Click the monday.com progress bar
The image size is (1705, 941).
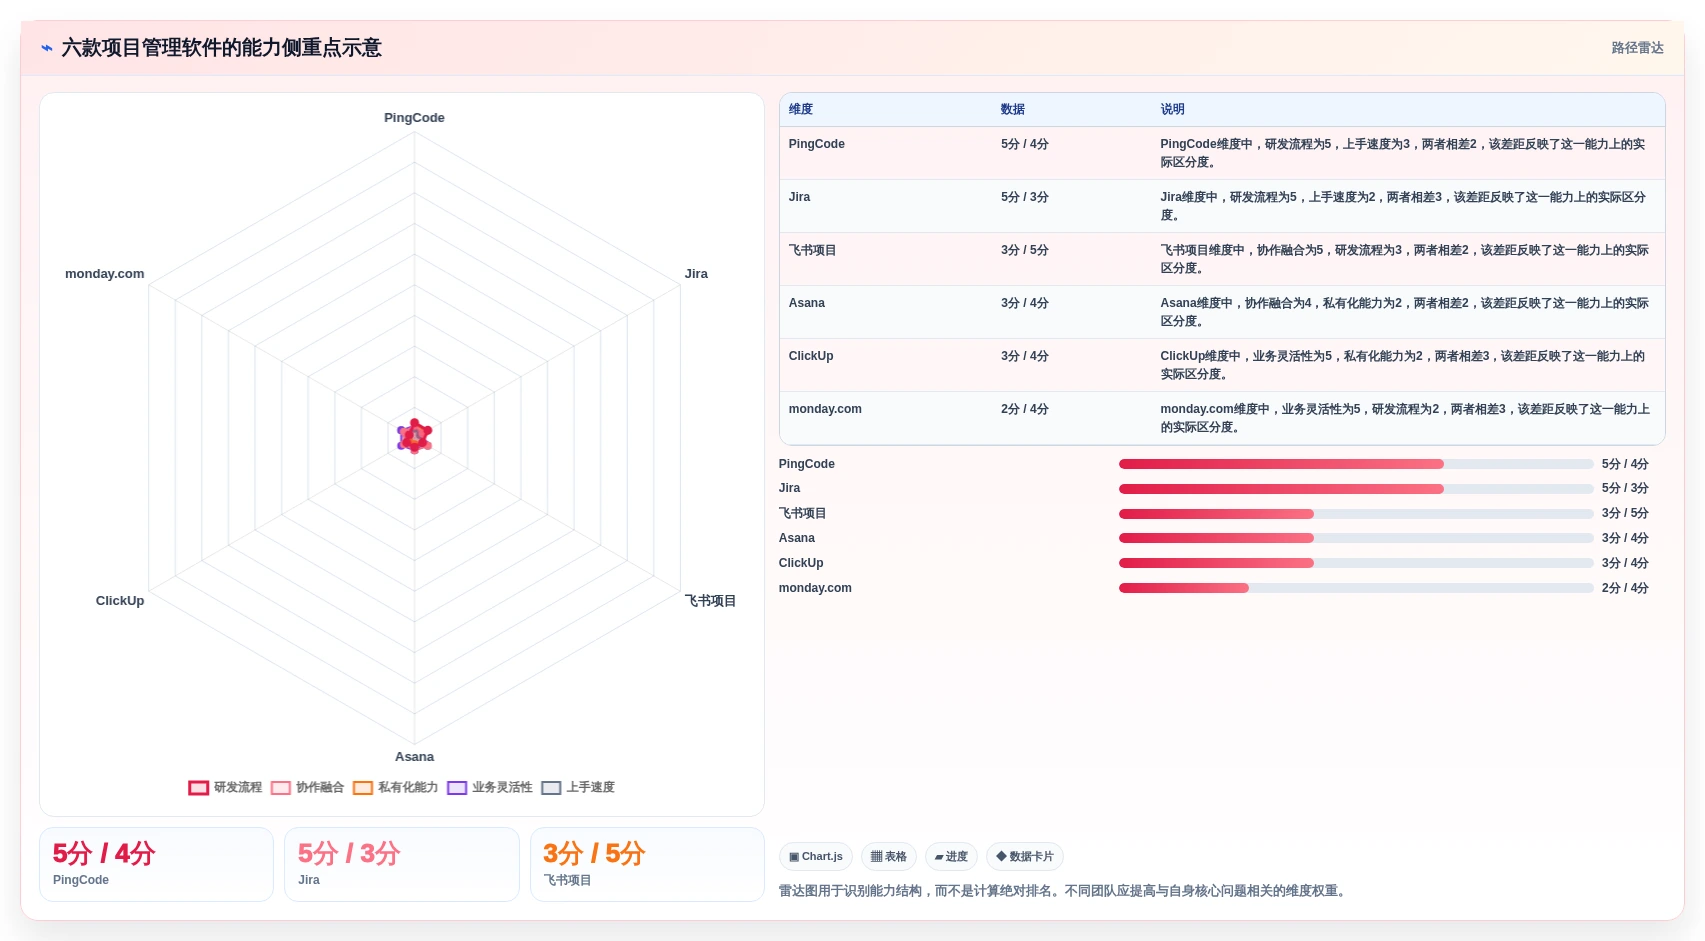[x=1356, y=588]
